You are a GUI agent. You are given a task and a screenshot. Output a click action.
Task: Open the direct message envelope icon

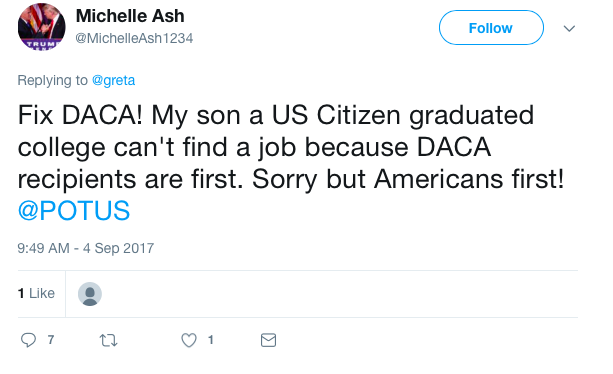269,340
